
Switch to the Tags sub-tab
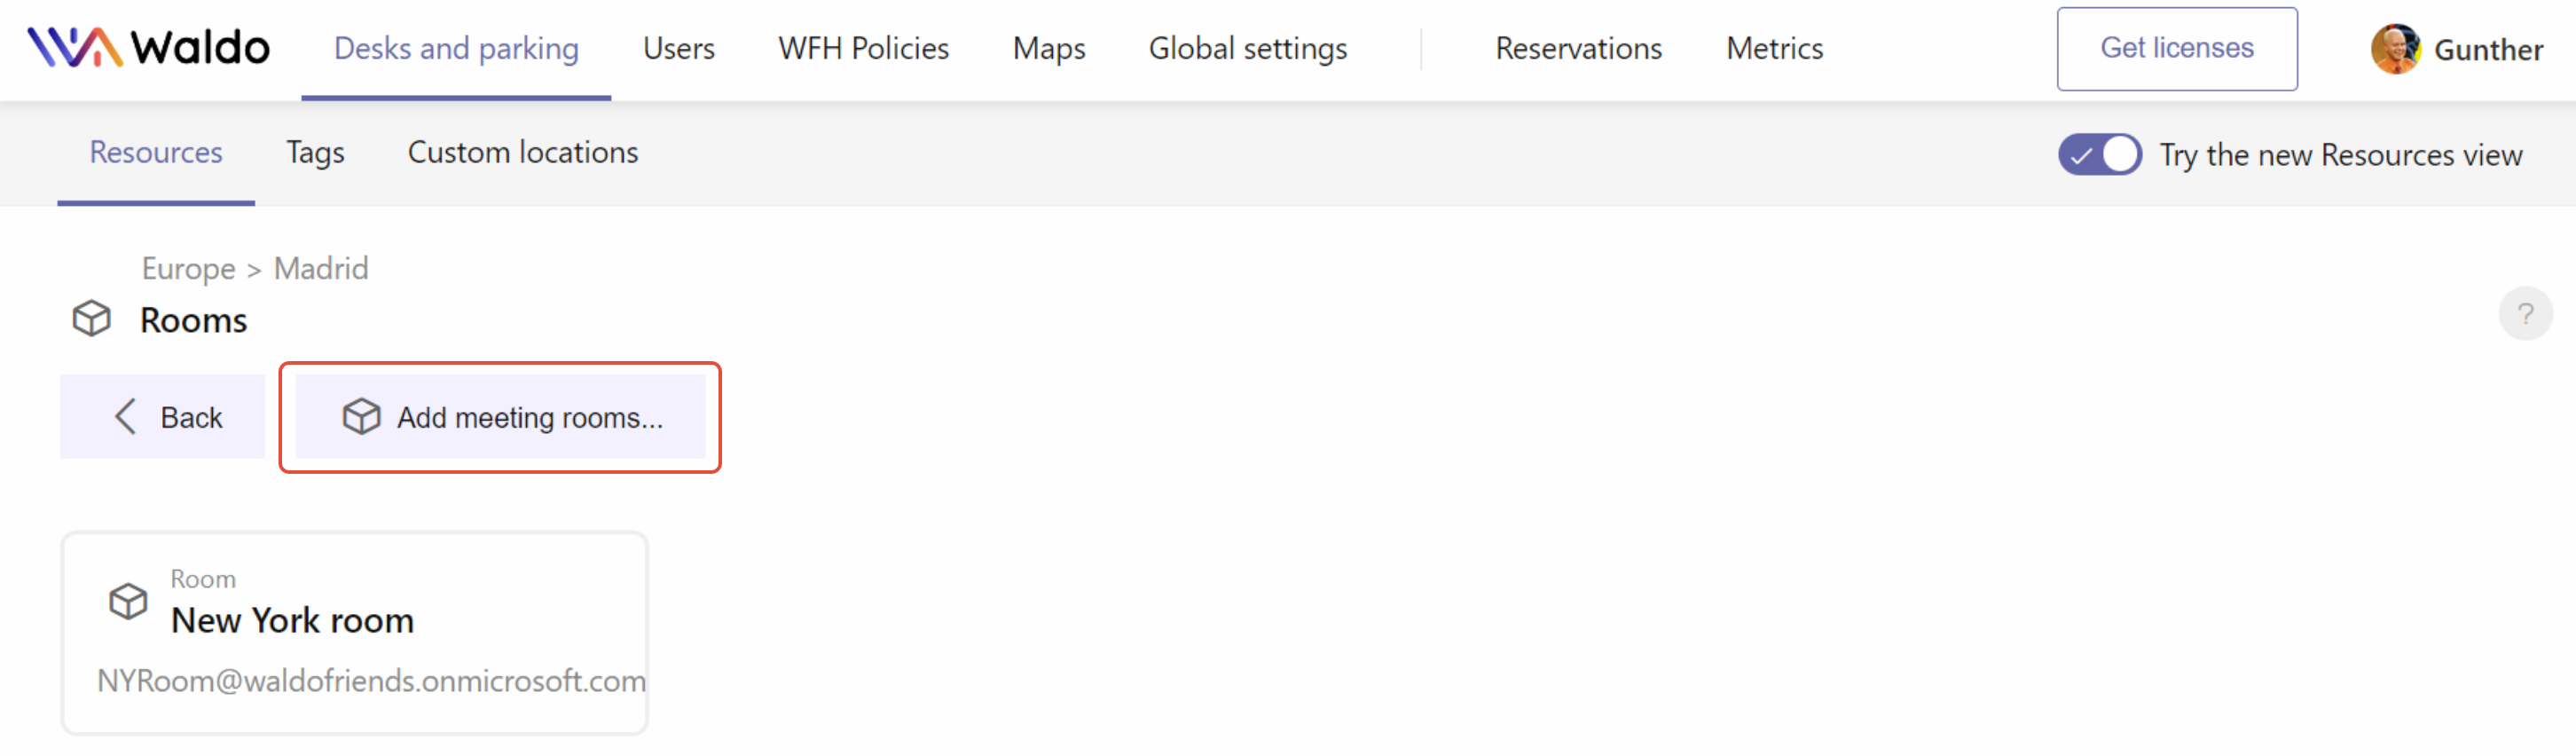pos(315,153)
